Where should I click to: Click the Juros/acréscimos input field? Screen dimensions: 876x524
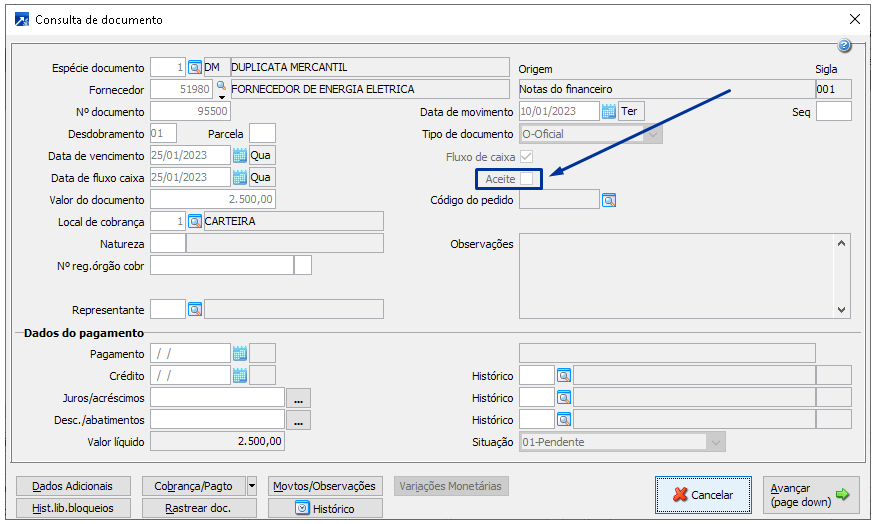(x=218, y=398)
